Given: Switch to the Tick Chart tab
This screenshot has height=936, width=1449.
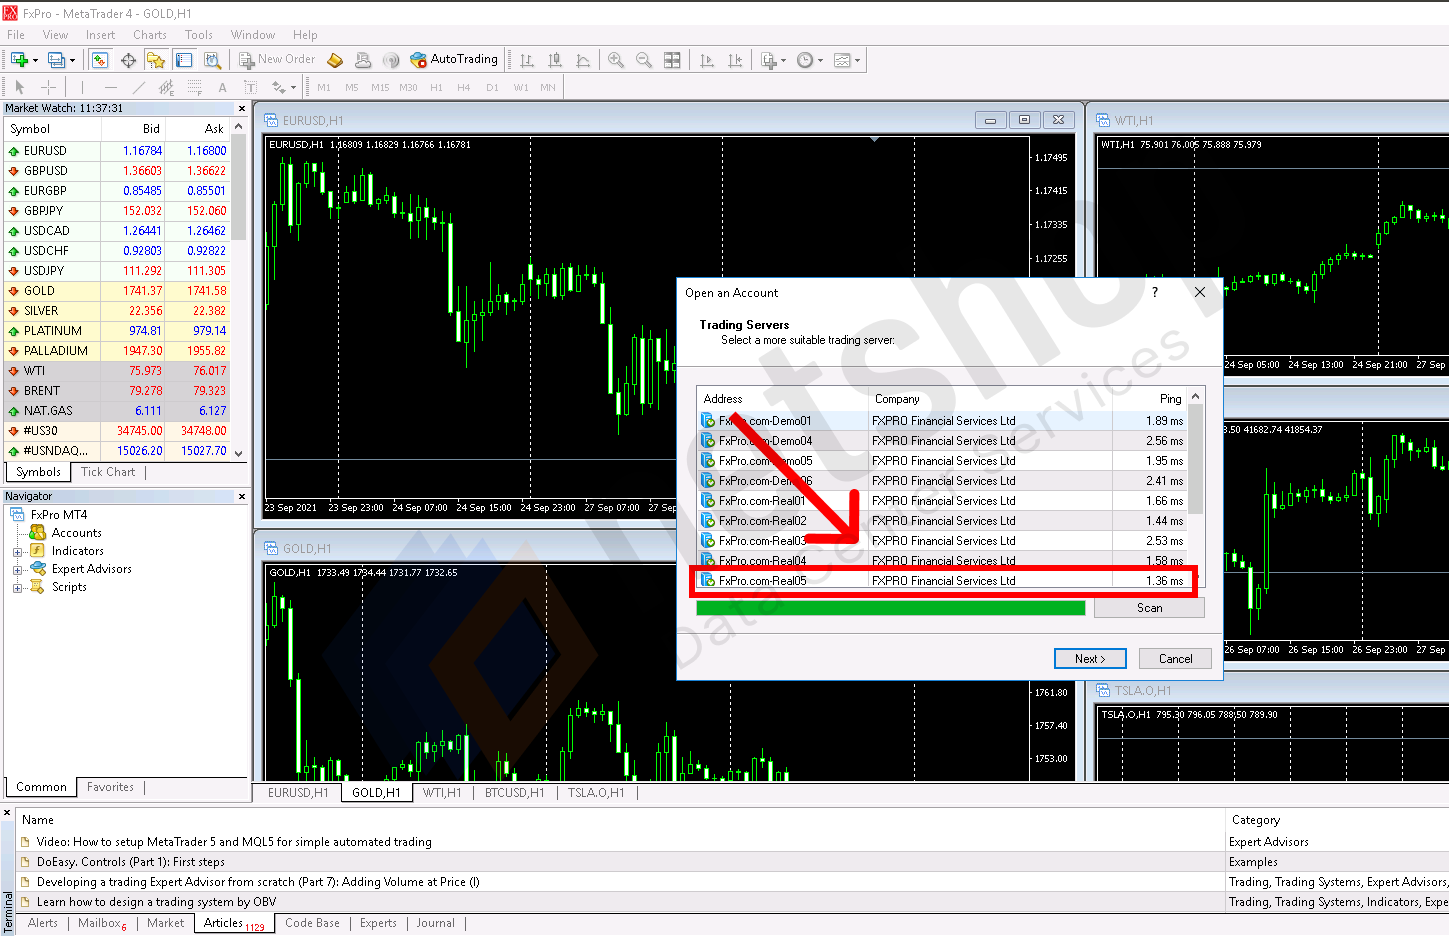Looking at the screenshot, I should 108,472.
